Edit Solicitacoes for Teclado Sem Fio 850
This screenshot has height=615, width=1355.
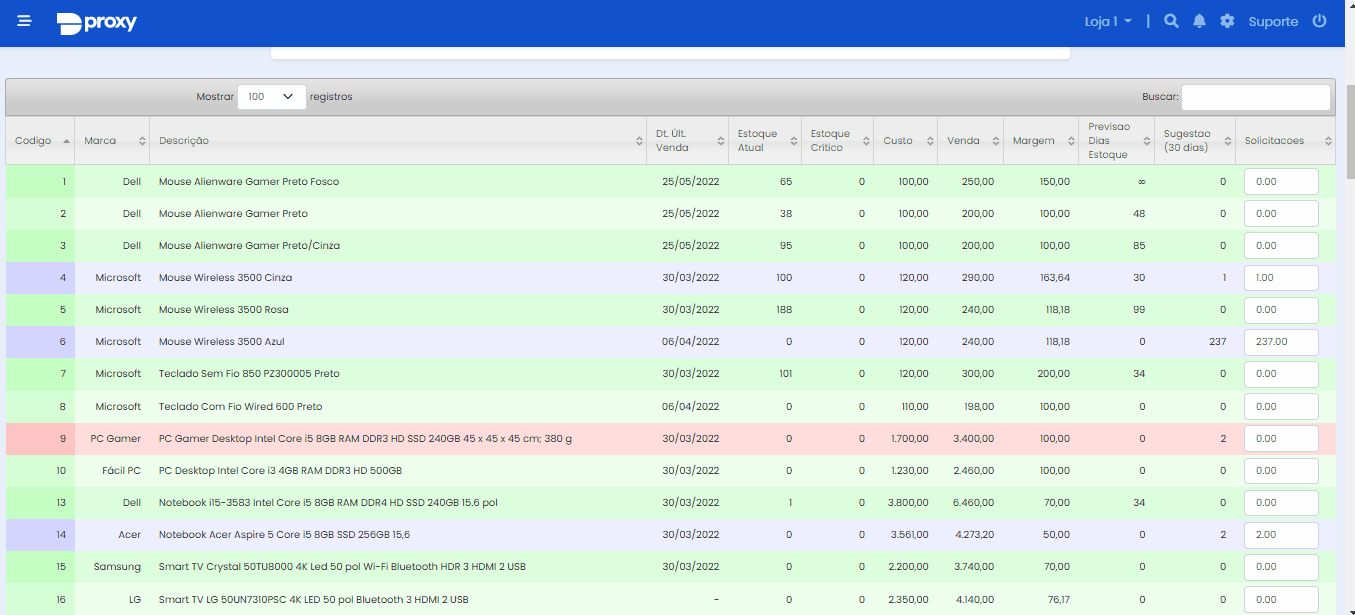[1281, 374]
